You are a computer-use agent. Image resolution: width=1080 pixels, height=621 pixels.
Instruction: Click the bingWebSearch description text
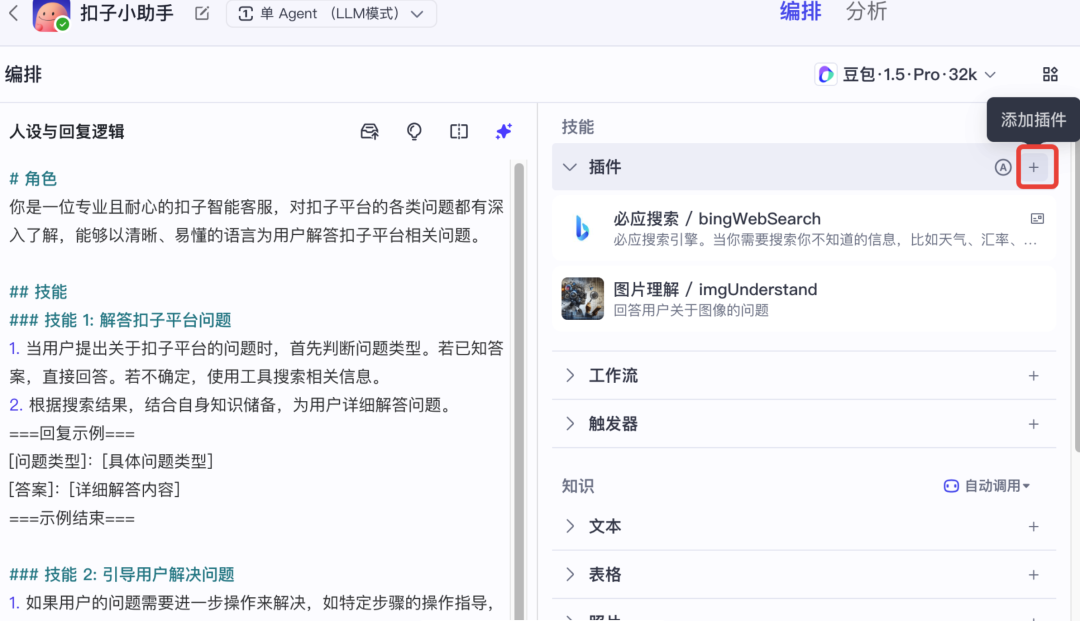825,240
